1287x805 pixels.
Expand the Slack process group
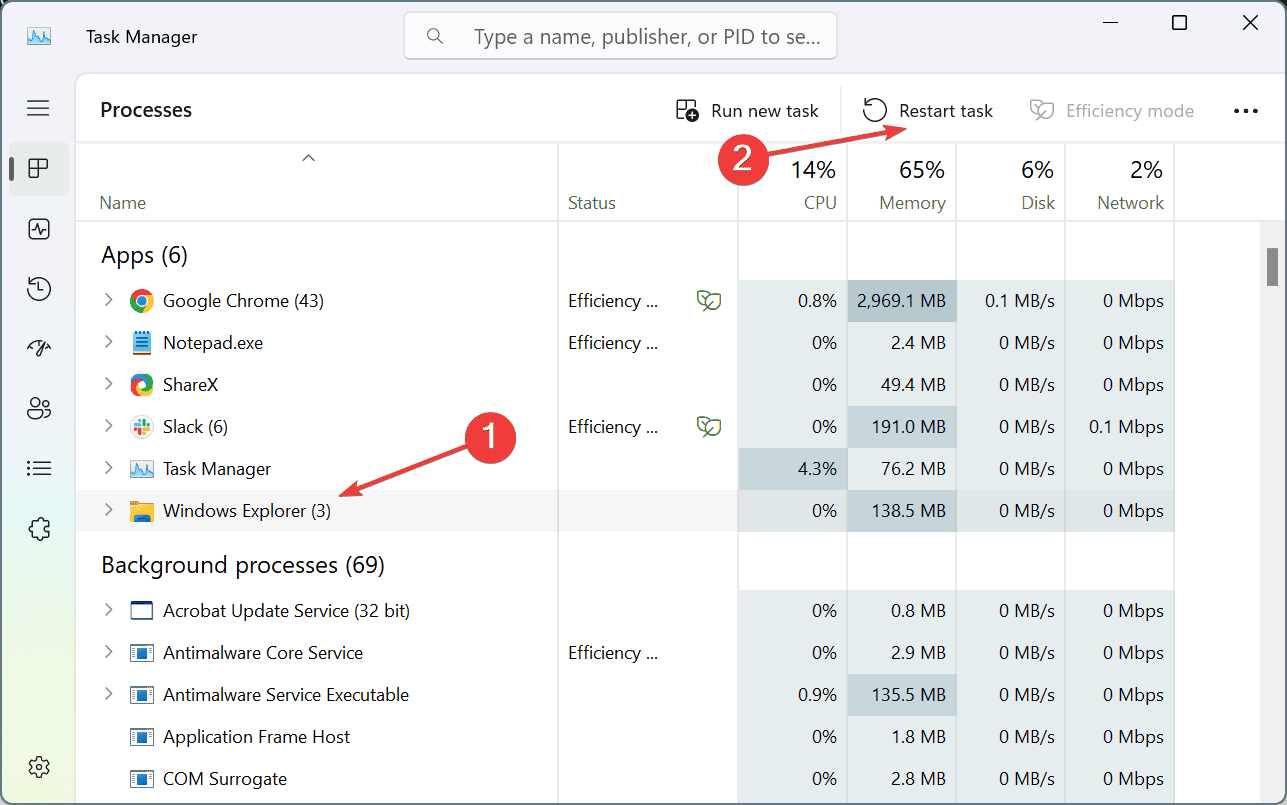109,426
